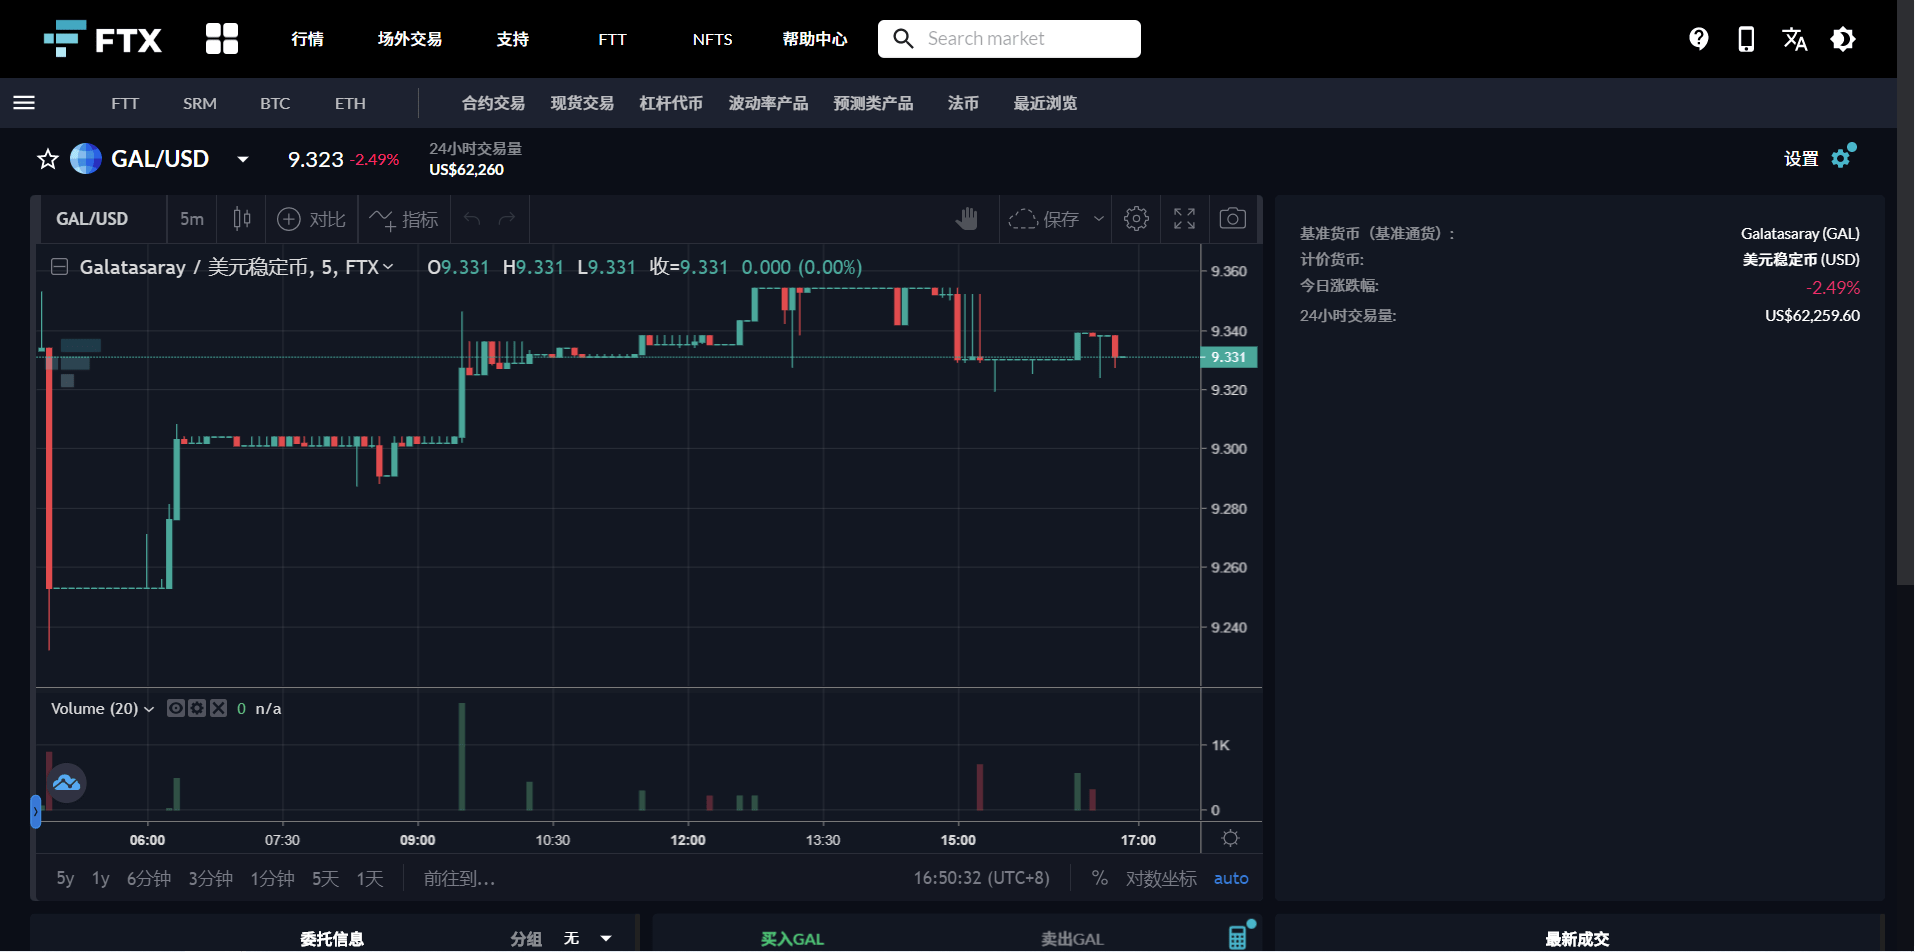Open the language translation icon
The height and width of the screenshot is (952, 1915).
(1794, 39)
